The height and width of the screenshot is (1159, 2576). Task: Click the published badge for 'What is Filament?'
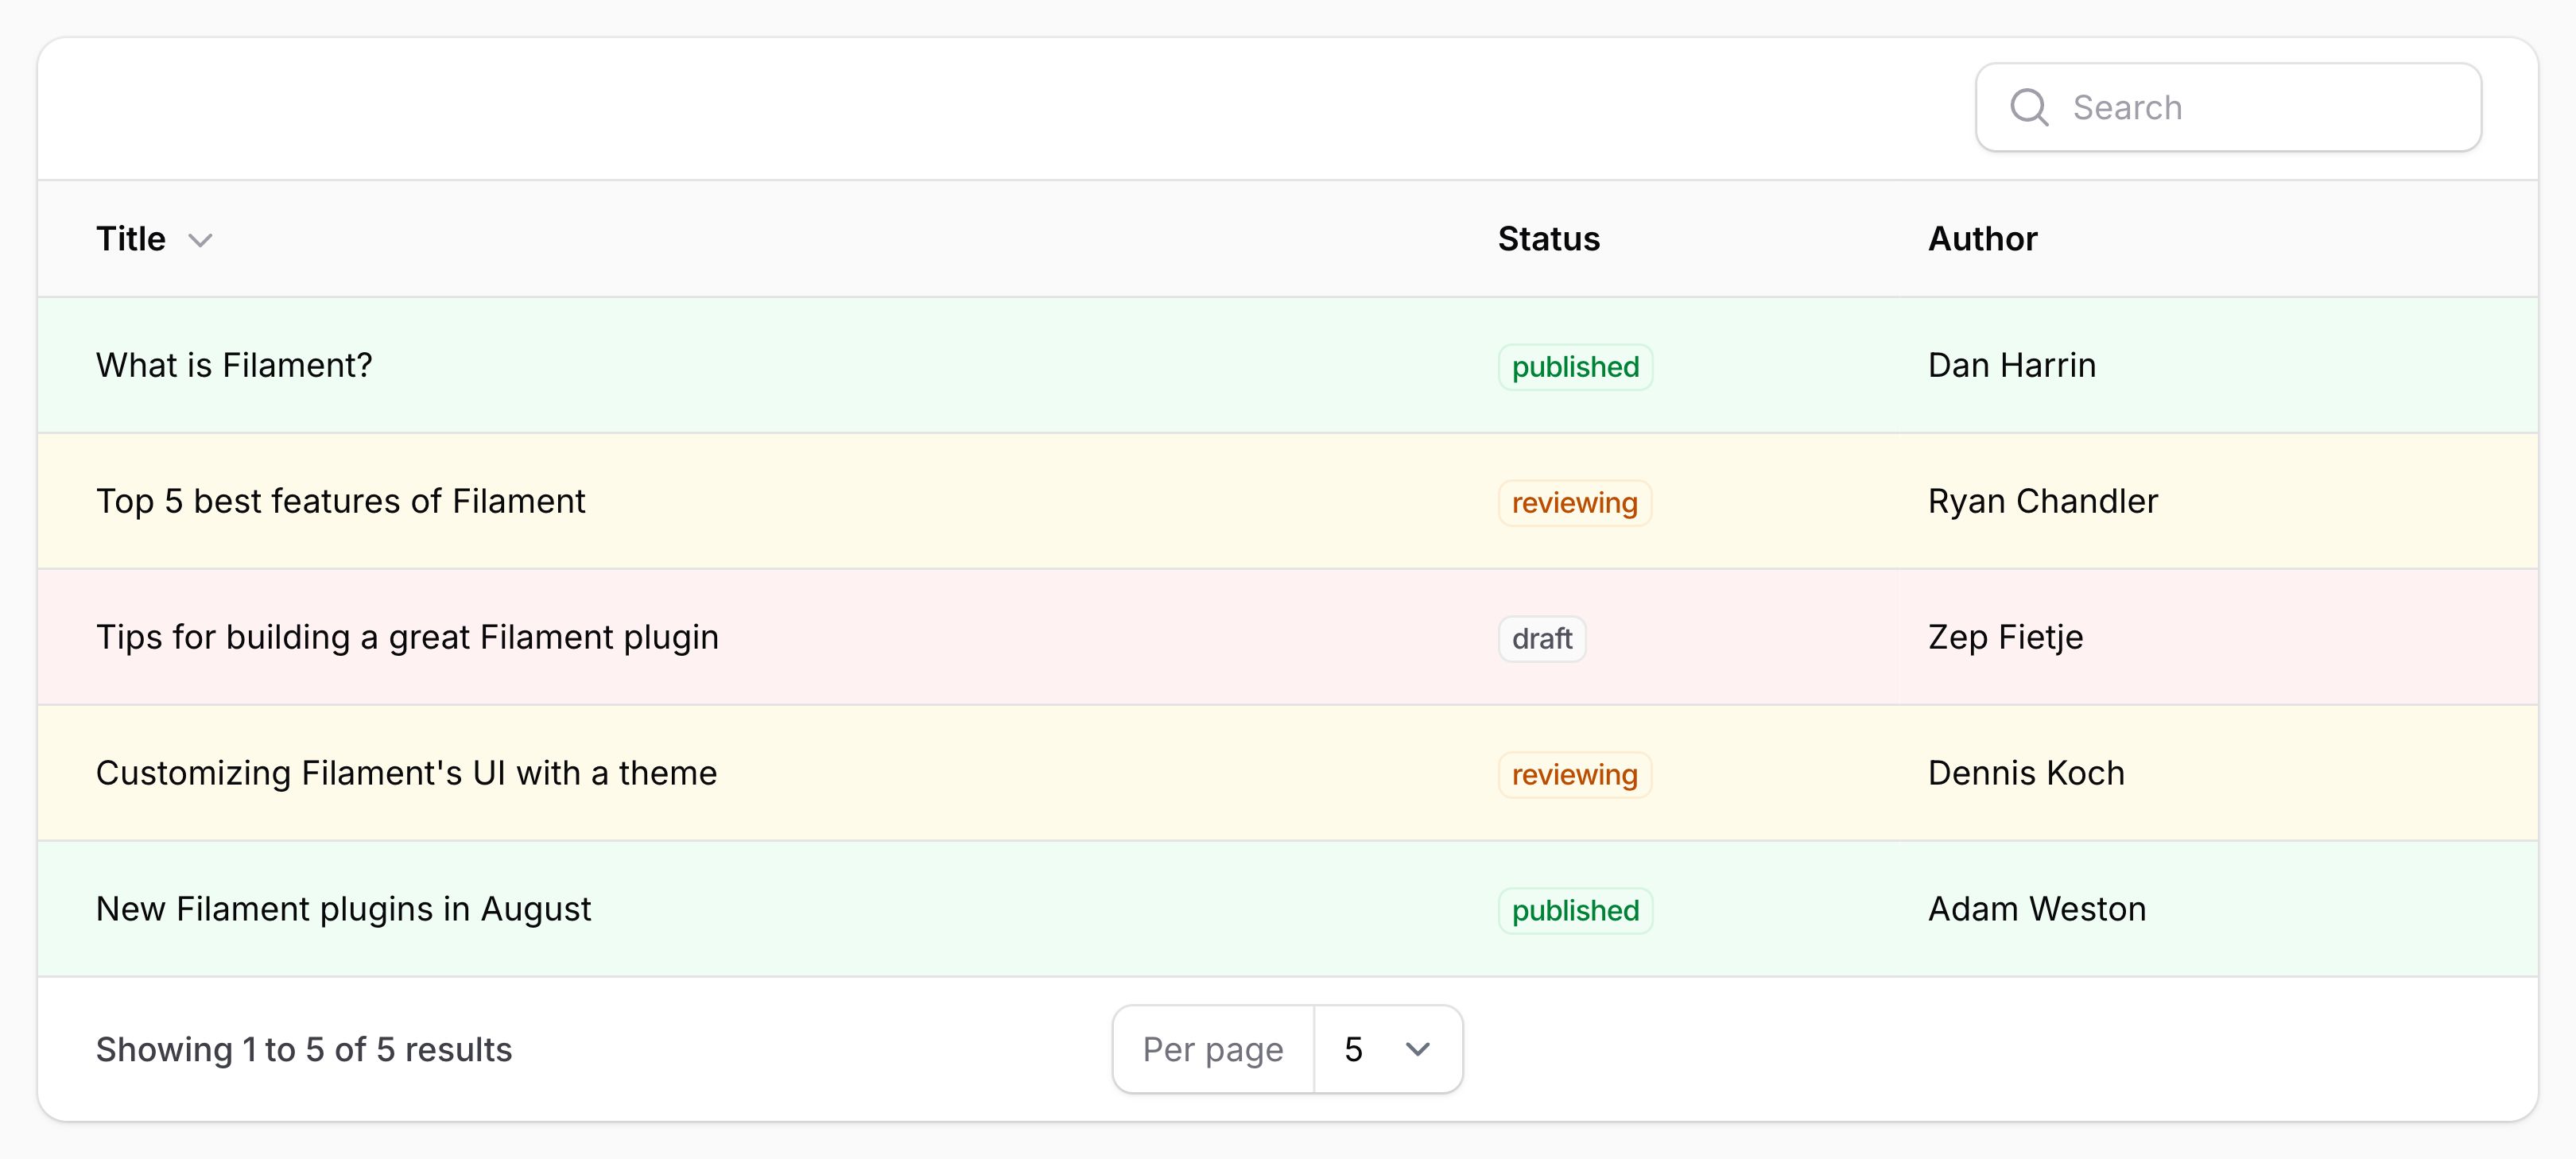[1575, 367]
